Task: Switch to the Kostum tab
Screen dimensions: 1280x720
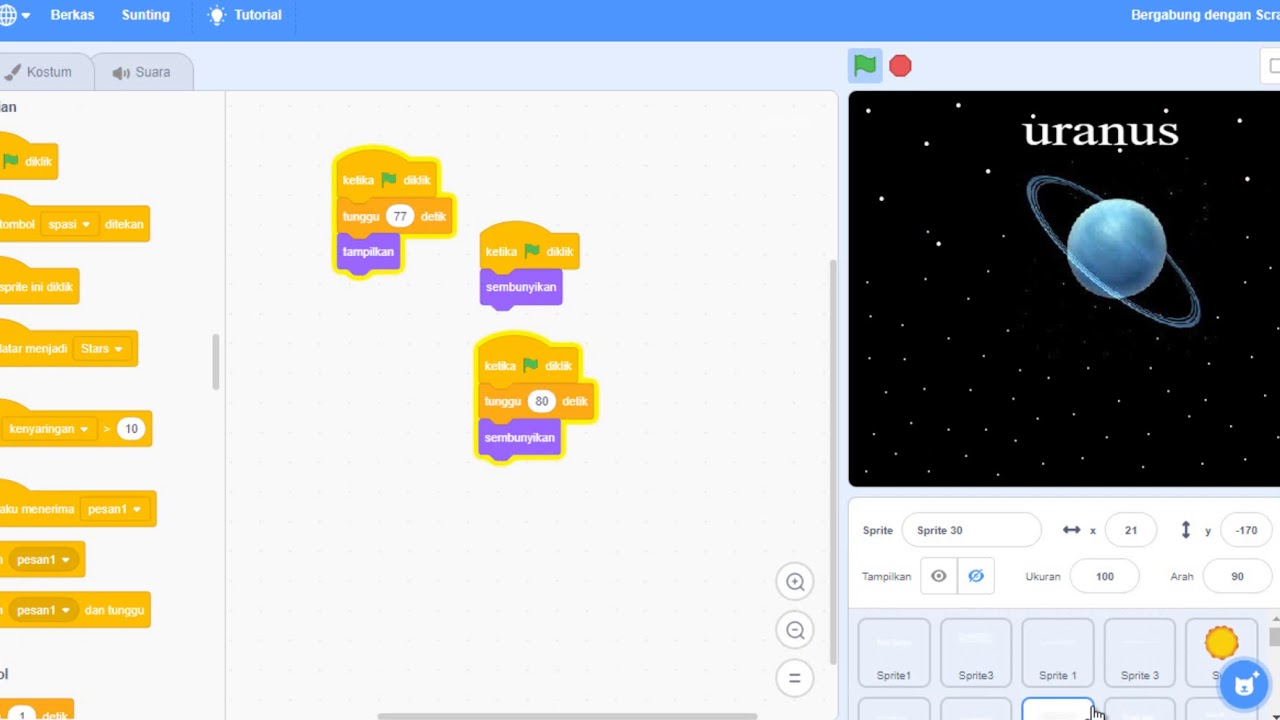Action: (x=40, y=72)
